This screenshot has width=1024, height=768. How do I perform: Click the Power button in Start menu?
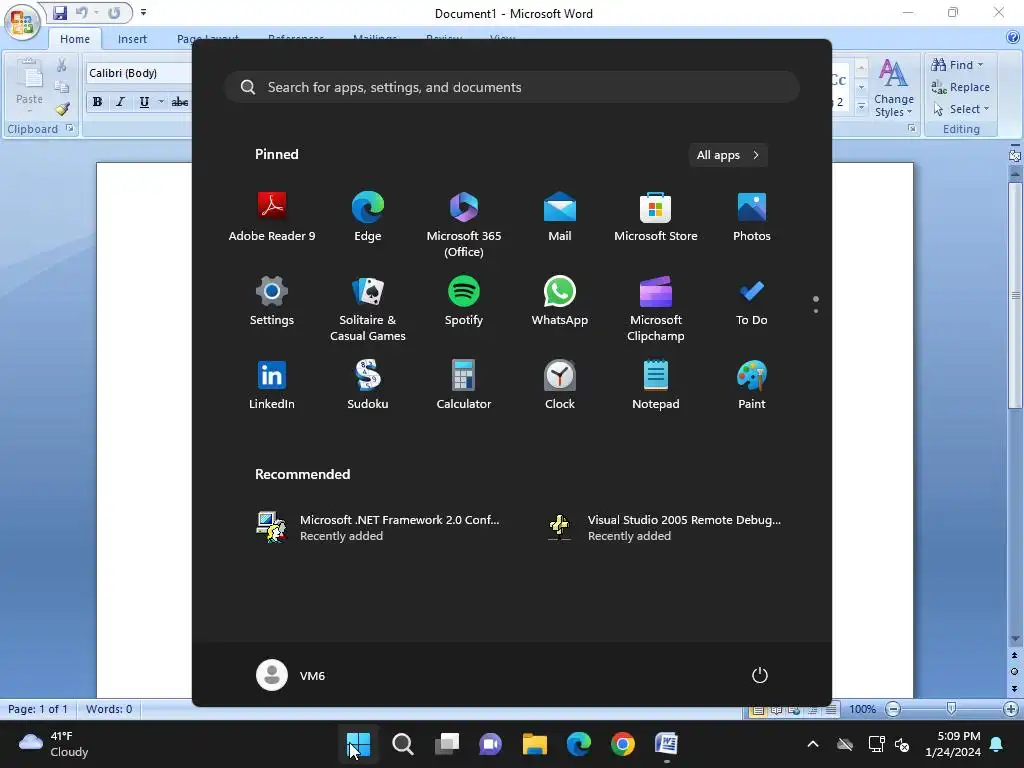pos(760,675)
